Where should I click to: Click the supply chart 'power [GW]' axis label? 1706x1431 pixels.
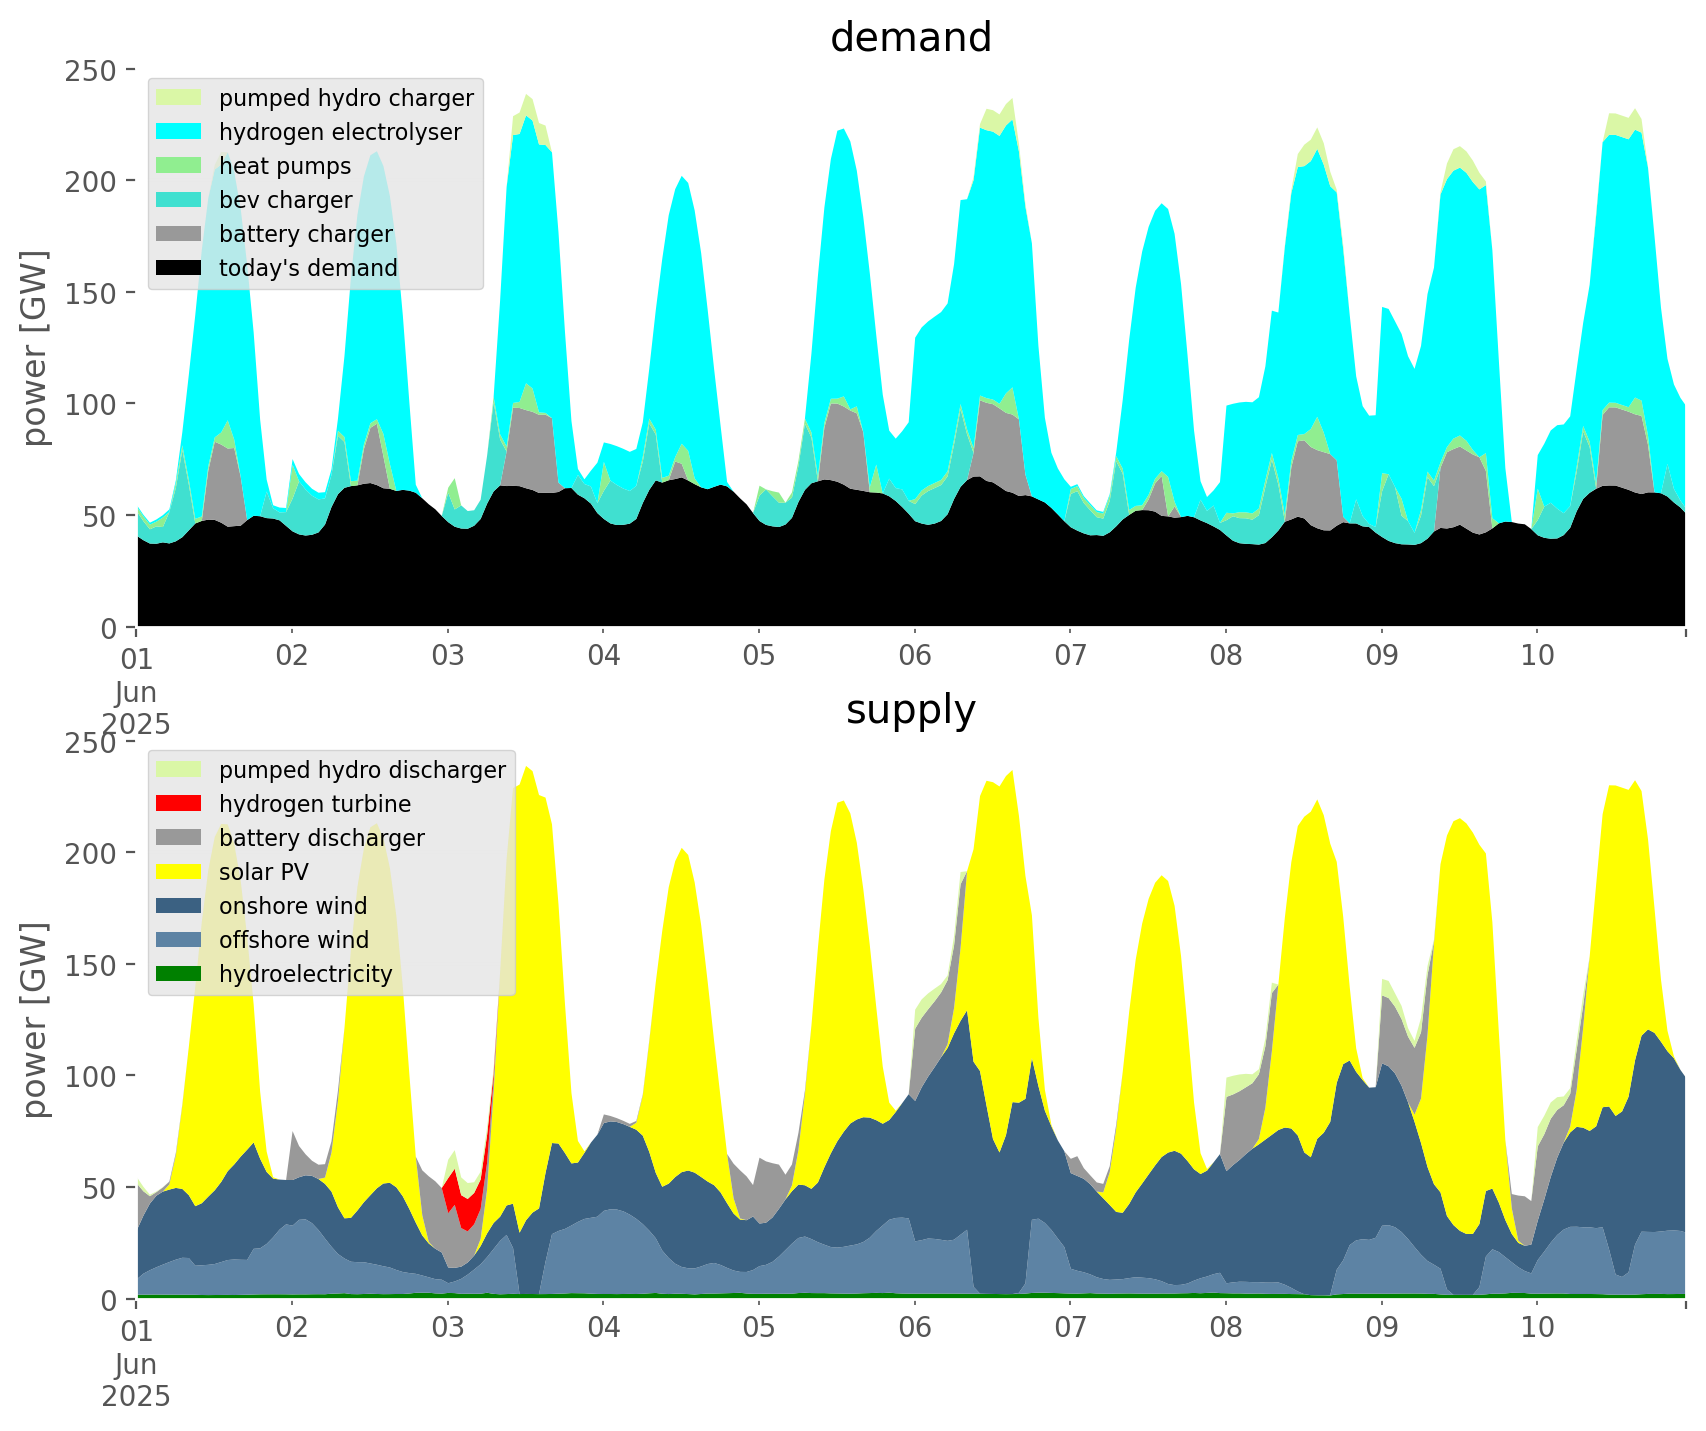pos(35,1020)
